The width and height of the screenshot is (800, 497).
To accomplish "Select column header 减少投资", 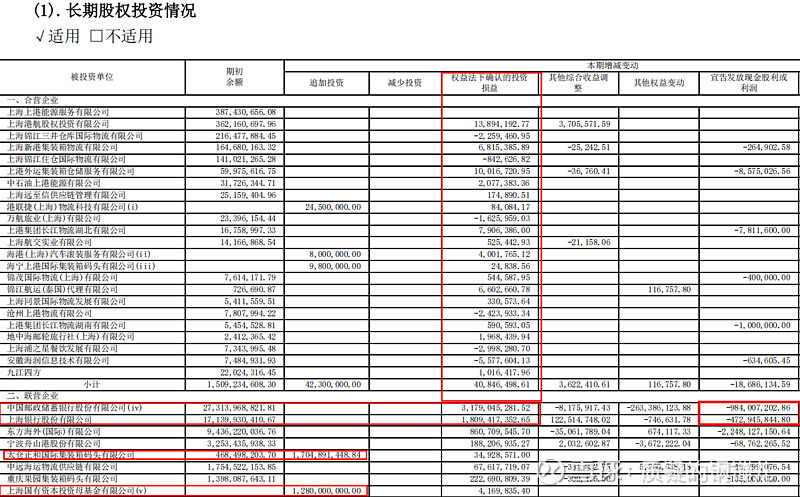I will click(405, 83).
